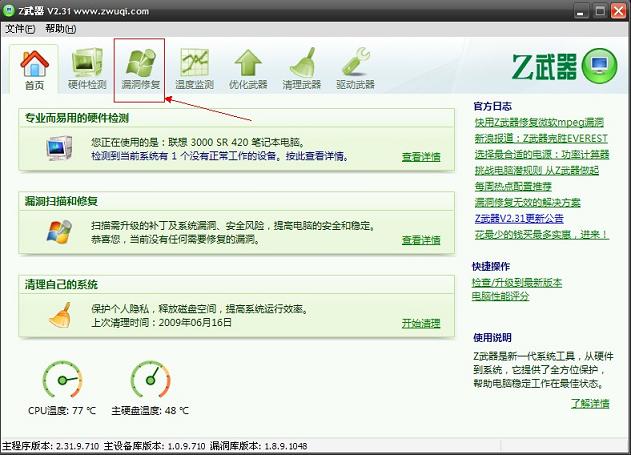Click the 开始清理 link
The image size is (631, 455).
click(421, 323)
